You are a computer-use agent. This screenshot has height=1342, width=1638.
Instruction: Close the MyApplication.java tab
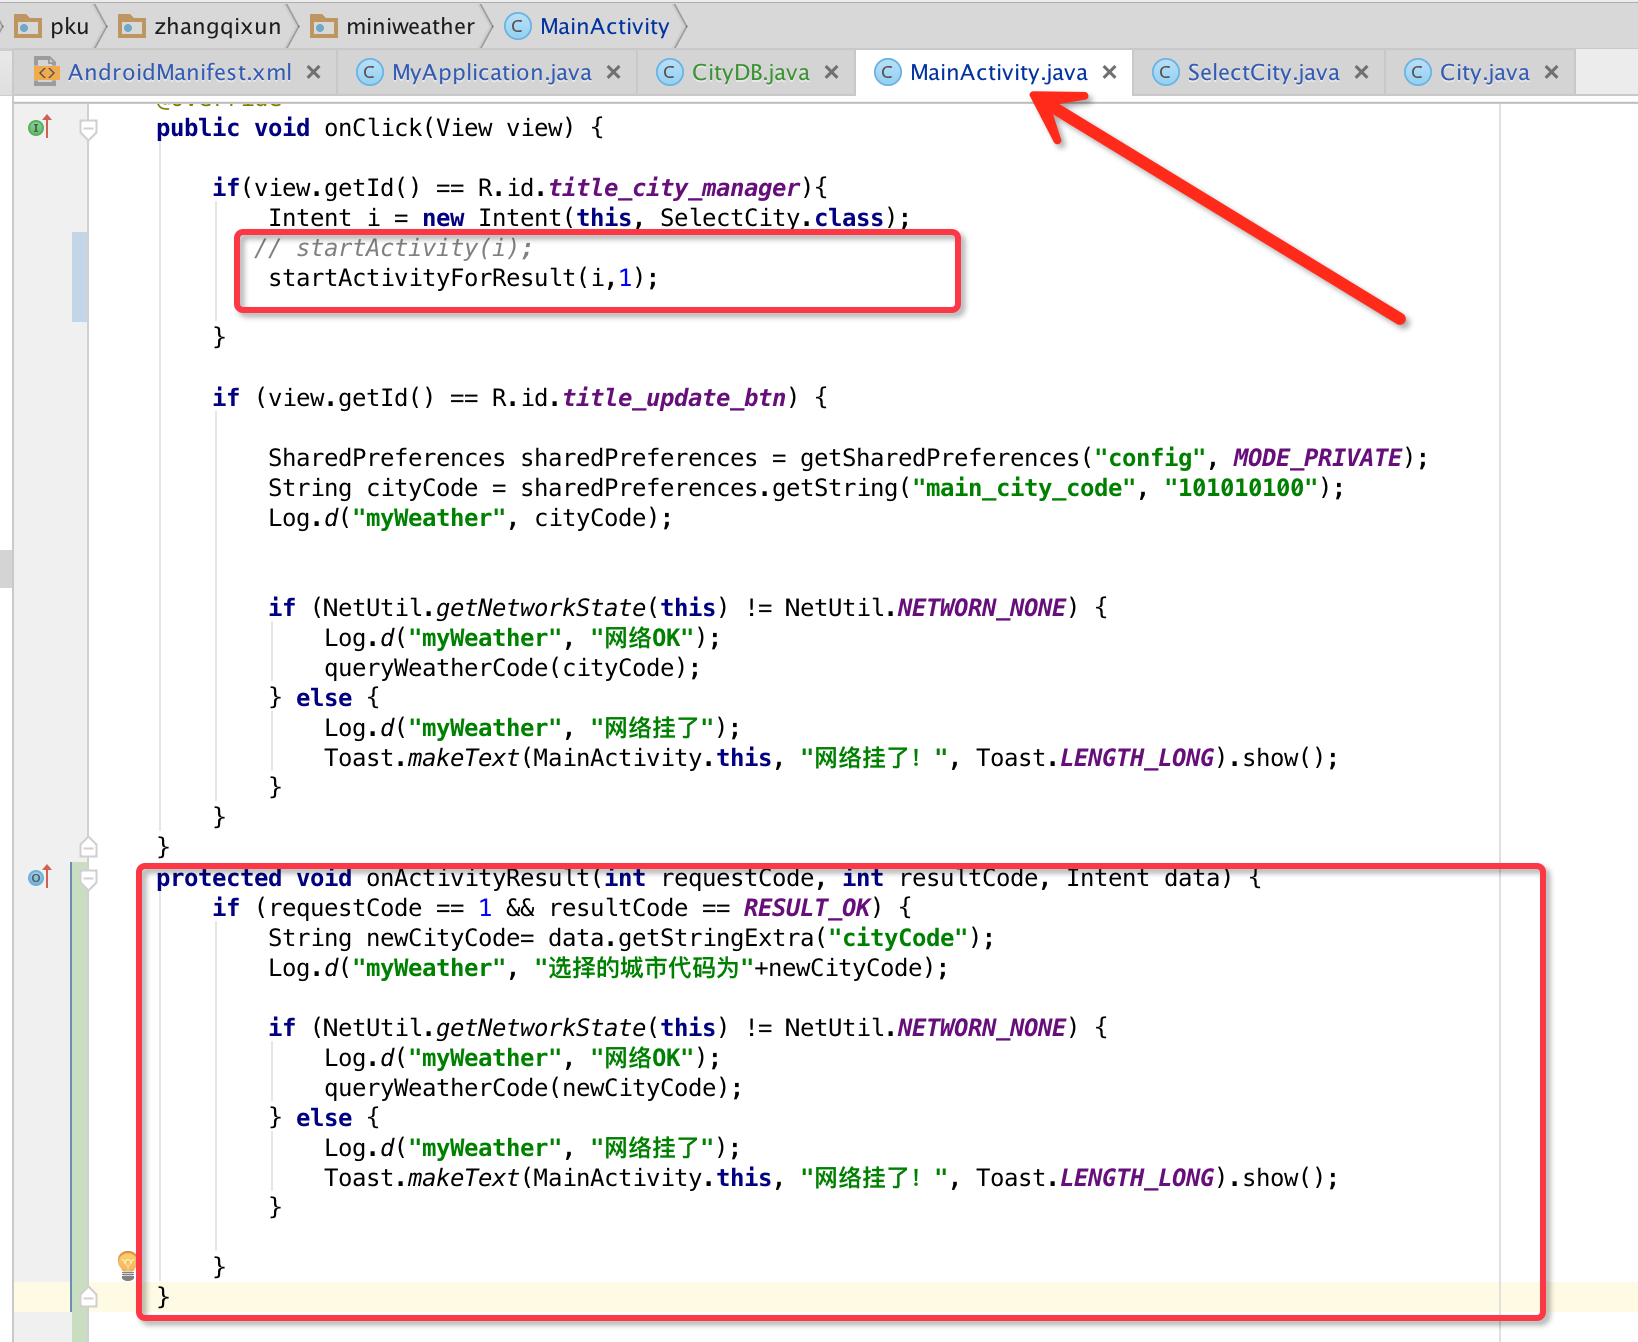coord(613,72)
